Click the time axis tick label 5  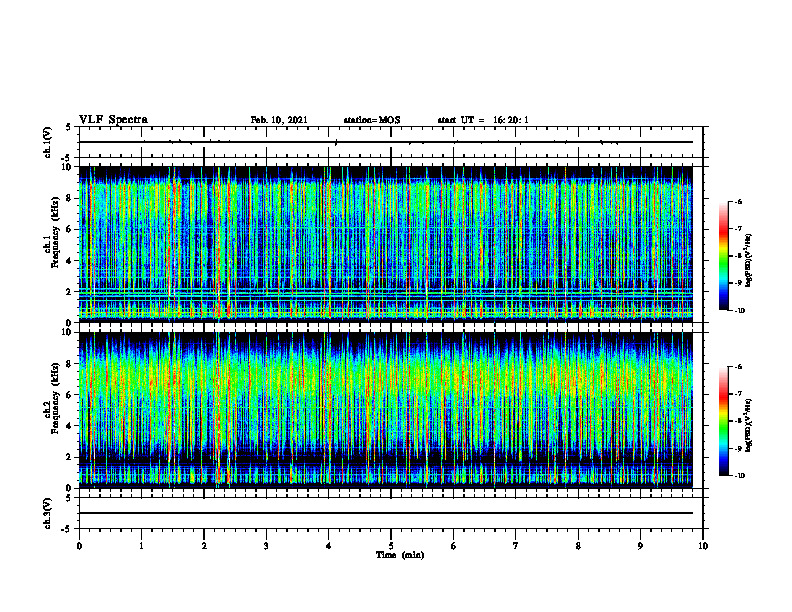(x=391, y=546)
